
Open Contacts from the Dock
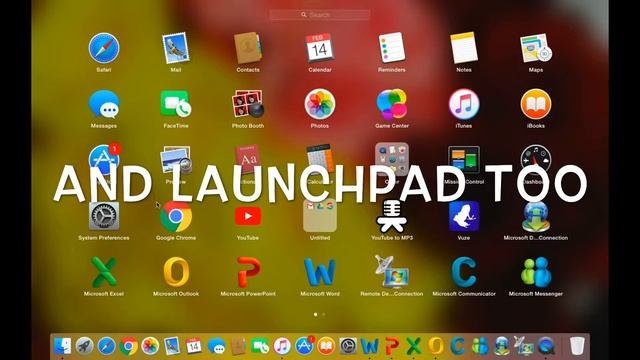(x=238, y=346)
